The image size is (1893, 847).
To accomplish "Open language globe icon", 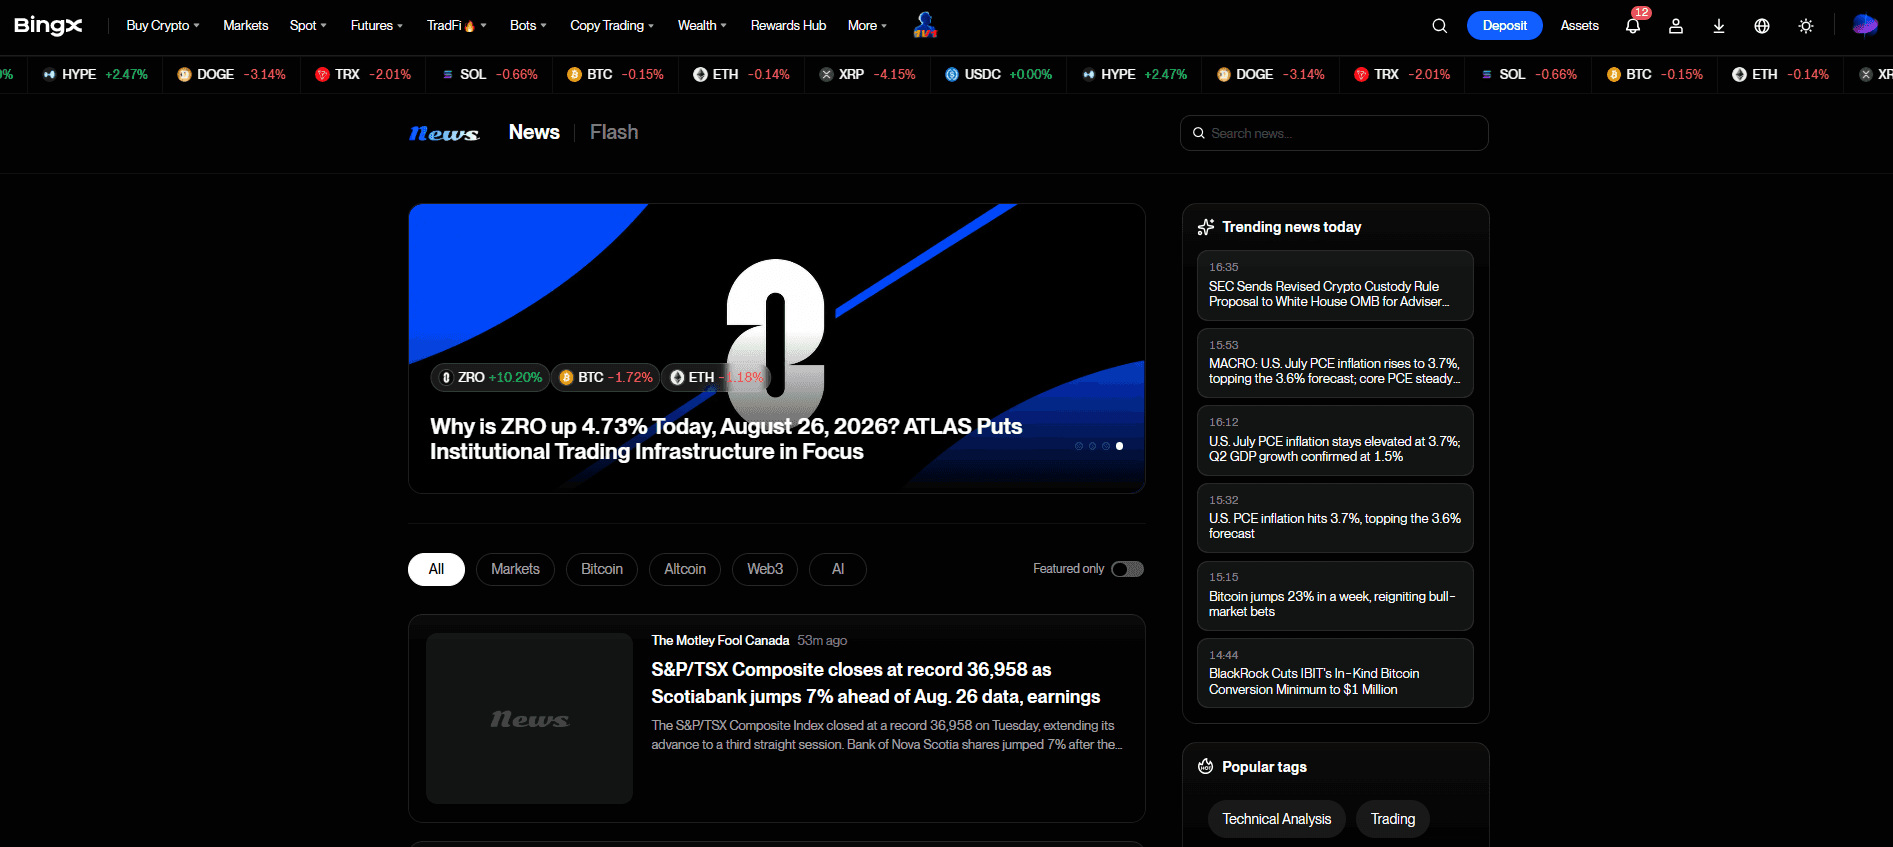I will click(x=1762, y=26).
